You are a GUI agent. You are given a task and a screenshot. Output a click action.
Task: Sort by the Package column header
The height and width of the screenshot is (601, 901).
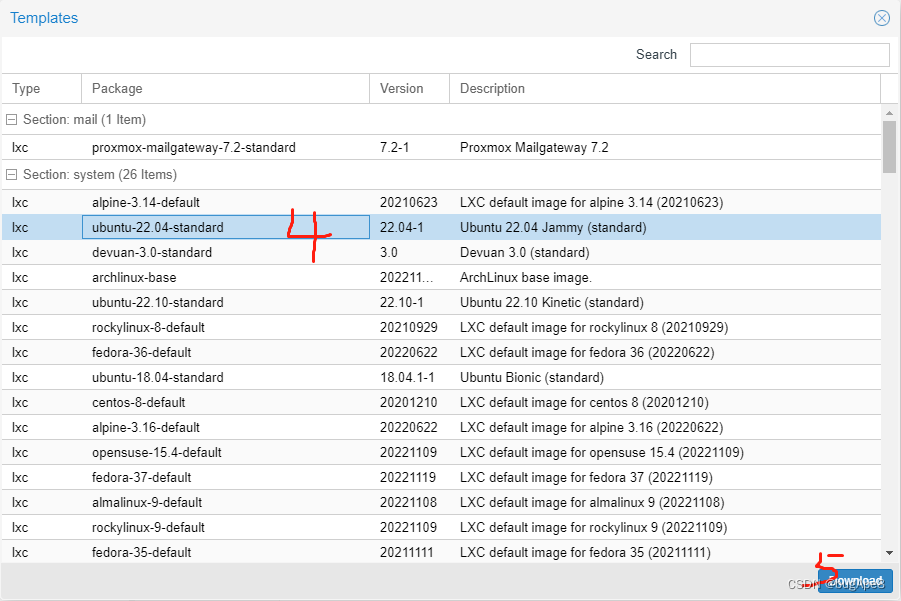225,88
